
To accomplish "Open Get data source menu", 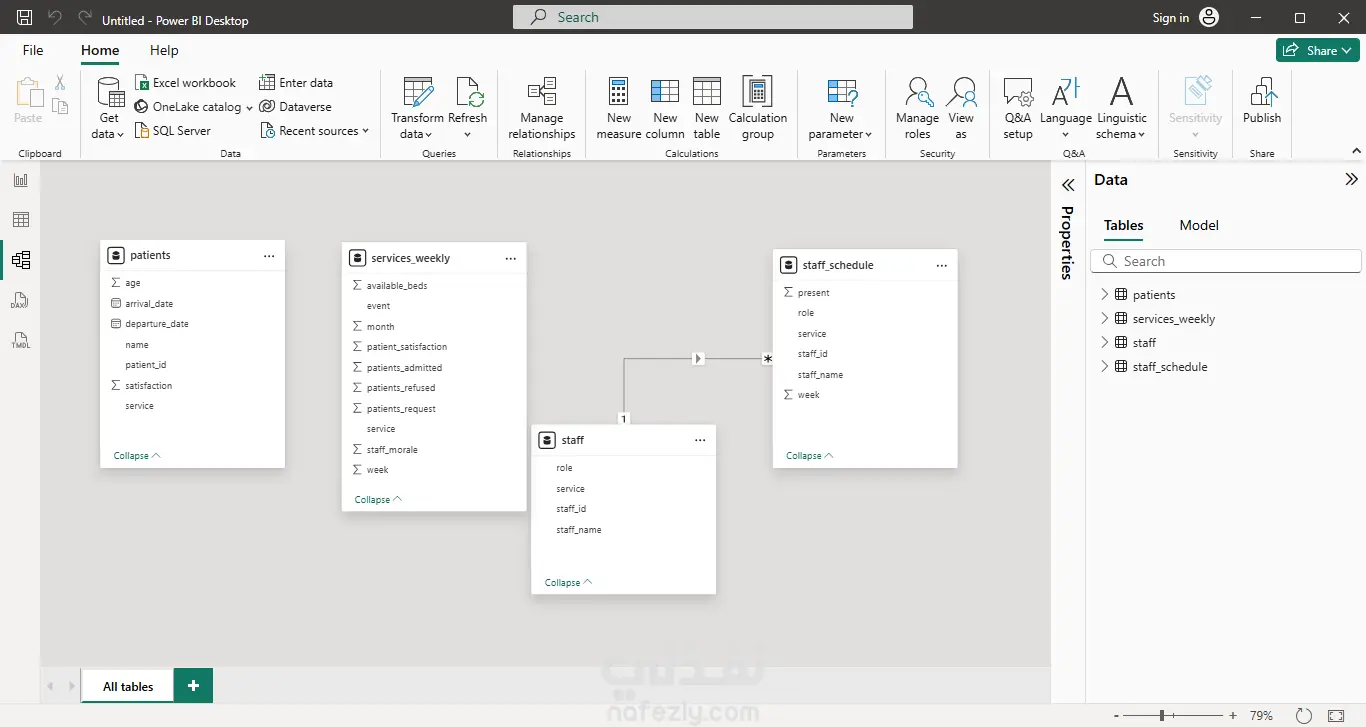I will 109,108.
